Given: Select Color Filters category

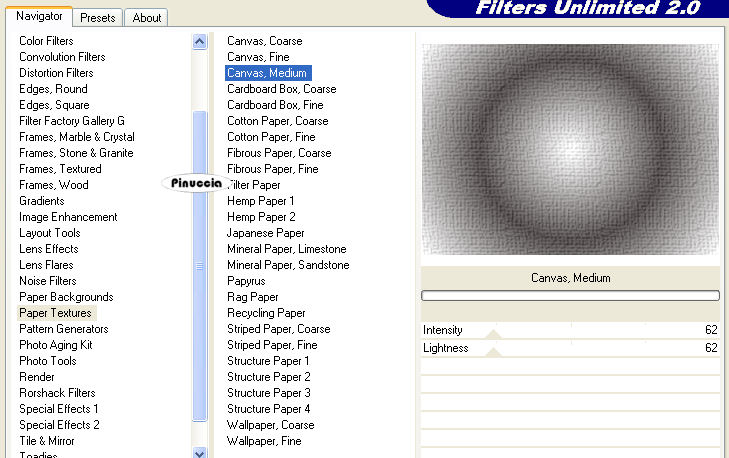Looking at the screenshot, I should (46, 41).
